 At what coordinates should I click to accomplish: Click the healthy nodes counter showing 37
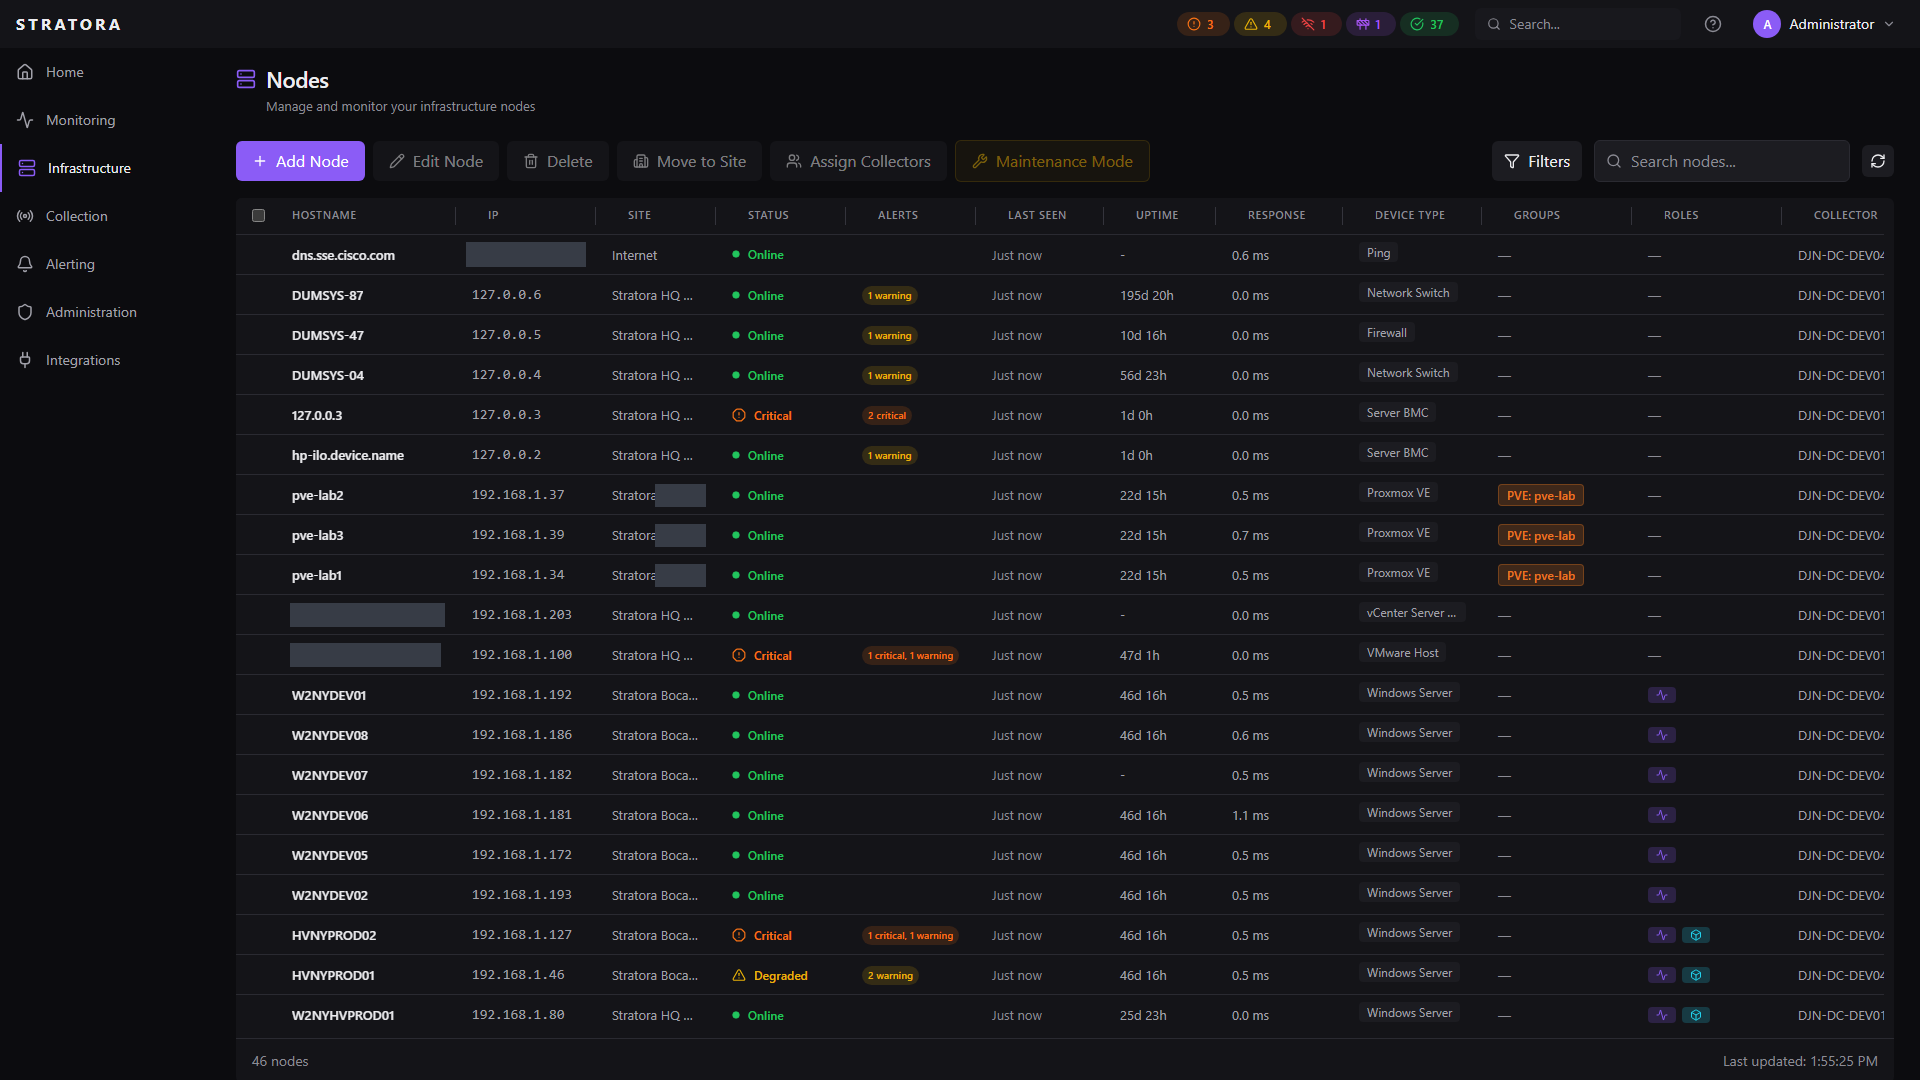(1428, 24)
